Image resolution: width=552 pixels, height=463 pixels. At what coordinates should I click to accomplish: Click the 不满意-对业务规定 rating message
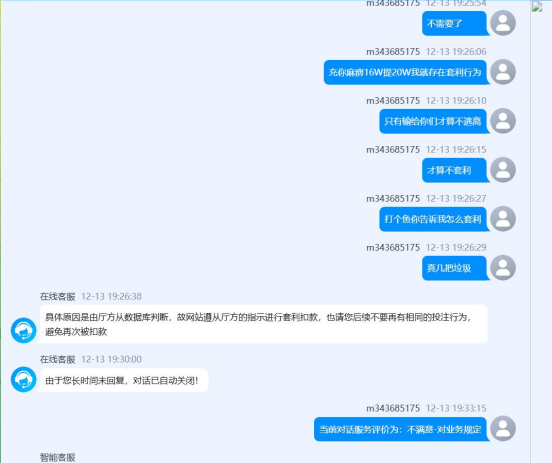pos(400,429)
